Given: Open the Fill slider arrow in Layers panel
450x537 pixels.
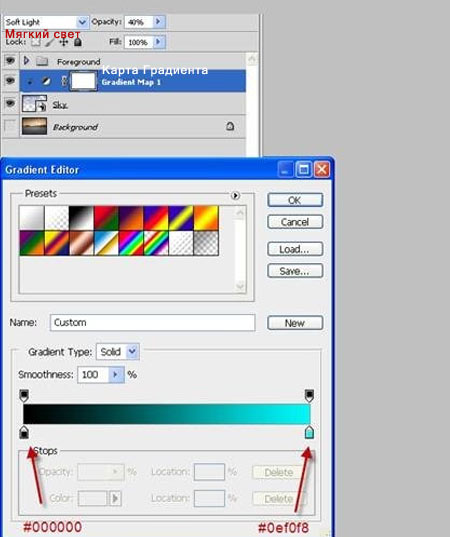Looking at the screenshot, I should click(x=158, y=42).
